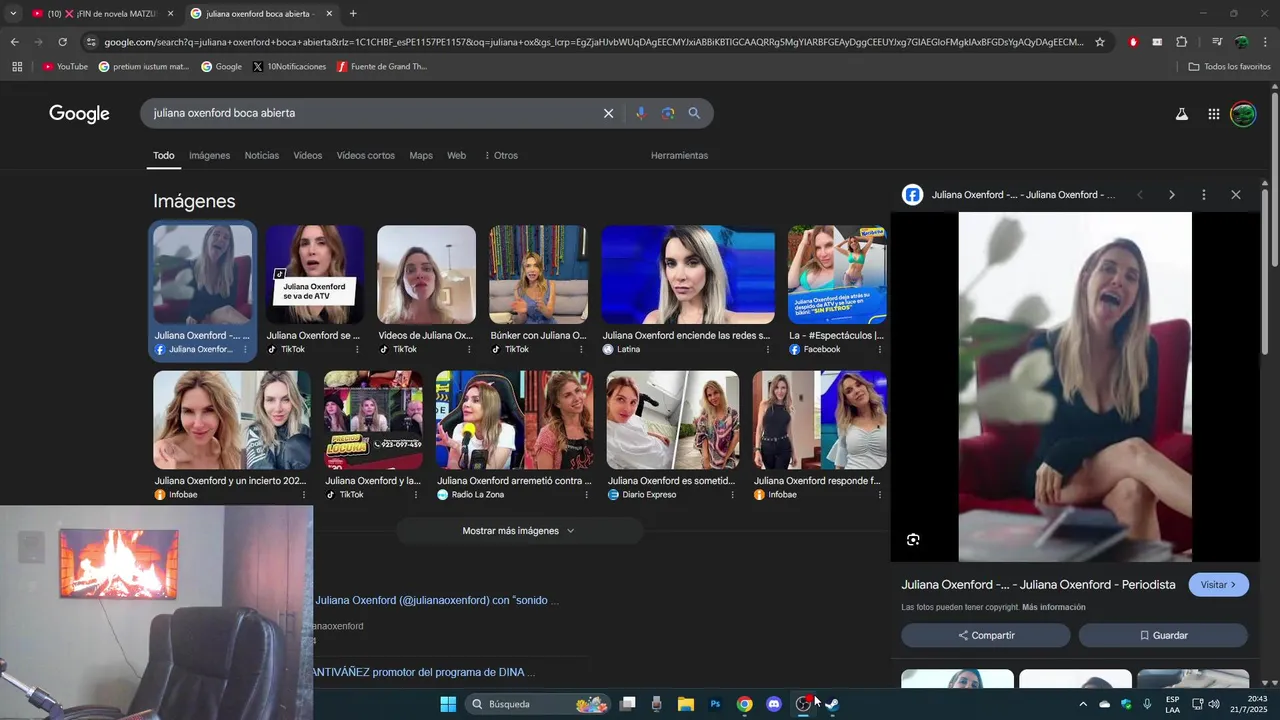
Task: Start voice search with microphone icon
Action: coord(641,113)
